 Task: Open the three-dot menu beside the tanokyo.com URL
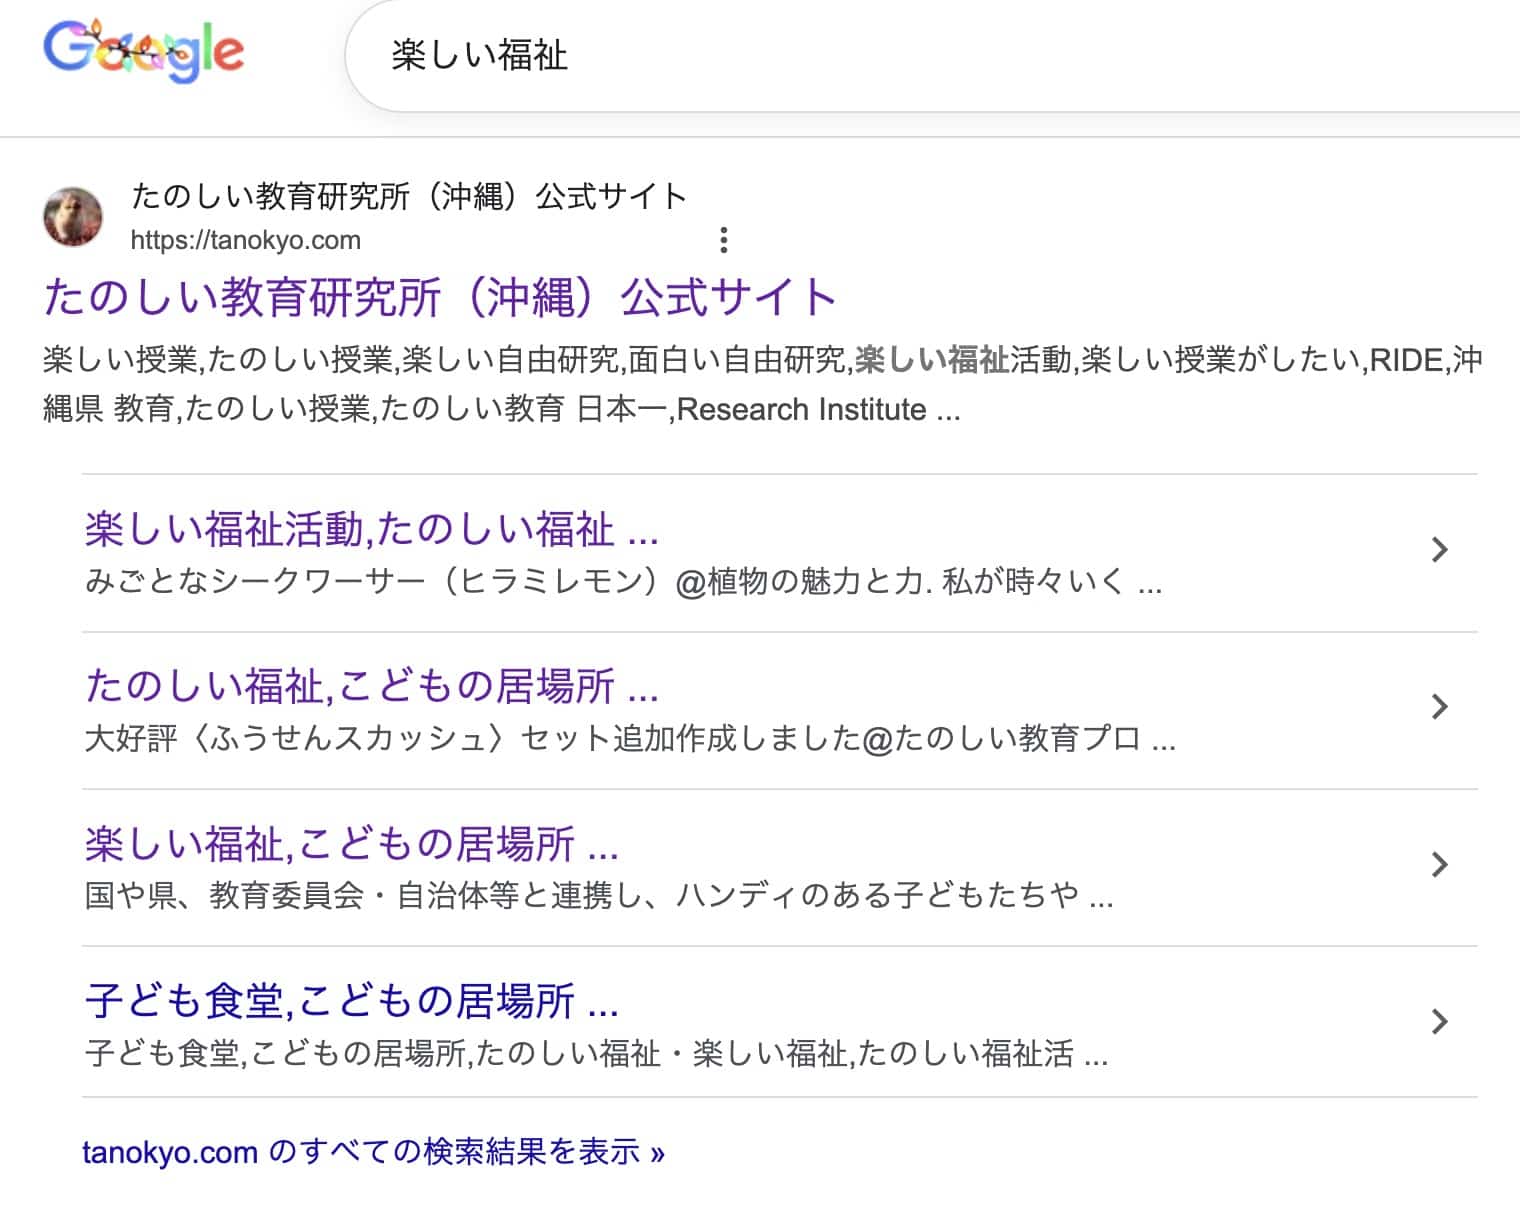723,240
